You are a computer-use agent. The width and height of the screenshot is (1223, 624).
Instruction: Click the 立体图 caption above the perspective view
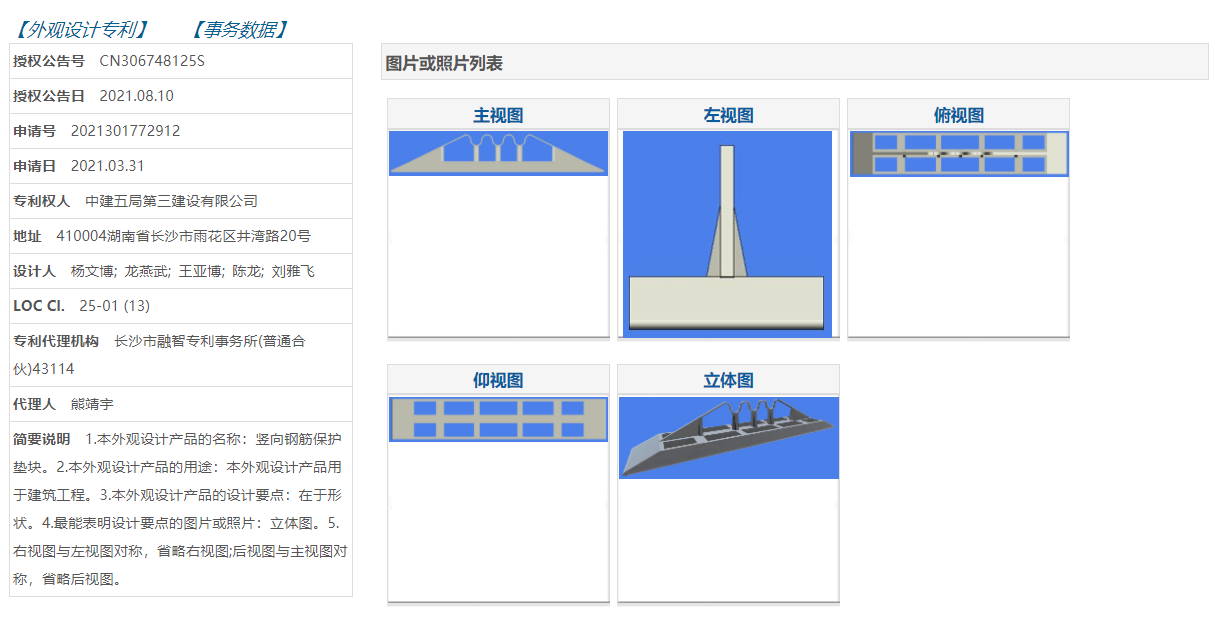tap(727, 379)
